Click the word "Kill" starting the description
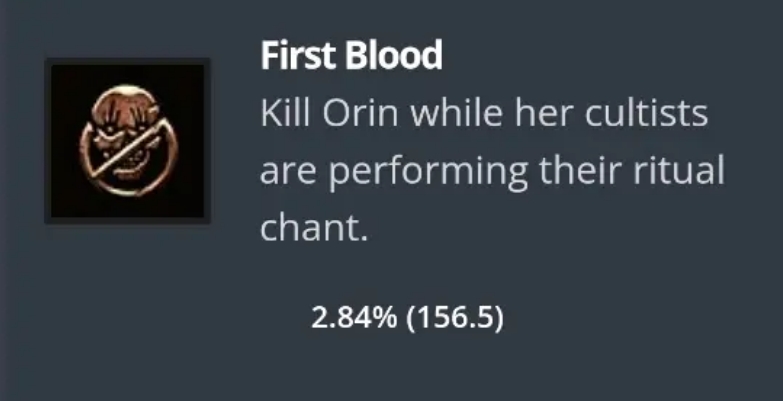Viewport: 783px width, 401px height. click(287, 114)
